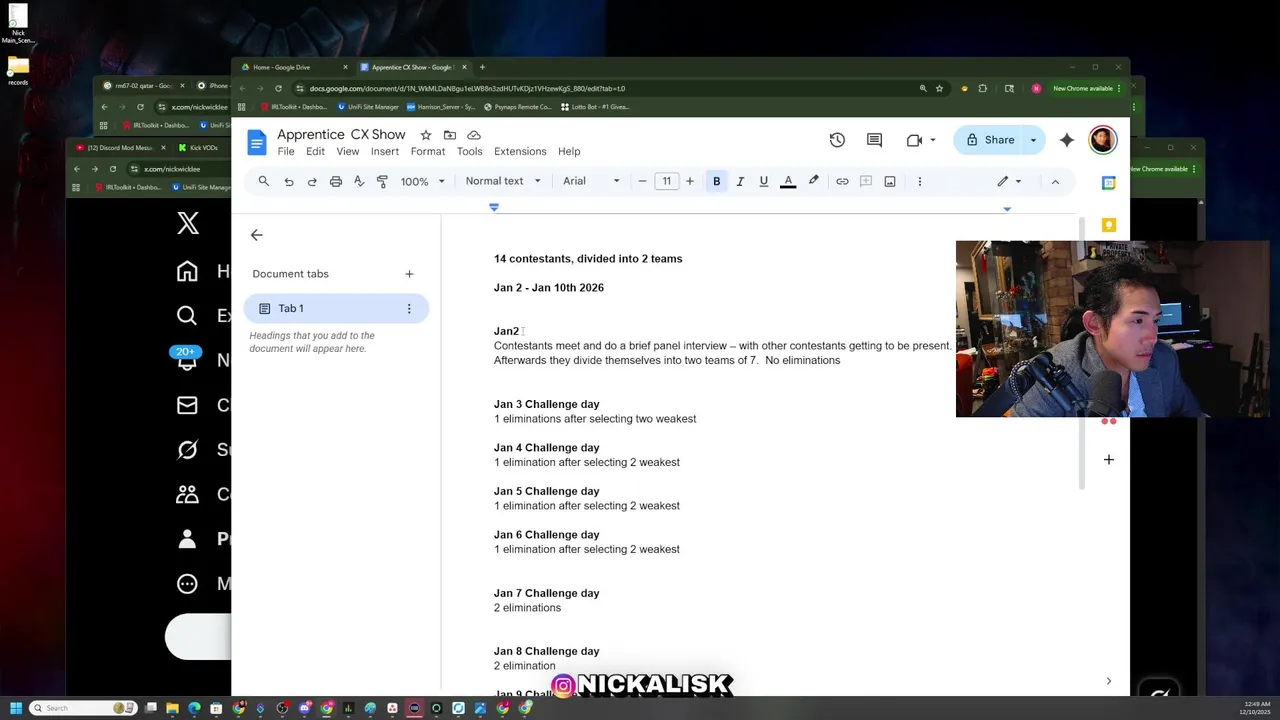Run spelling and grammar check
This screenshot has height=720, width=1280.
[x=359, y=181]
